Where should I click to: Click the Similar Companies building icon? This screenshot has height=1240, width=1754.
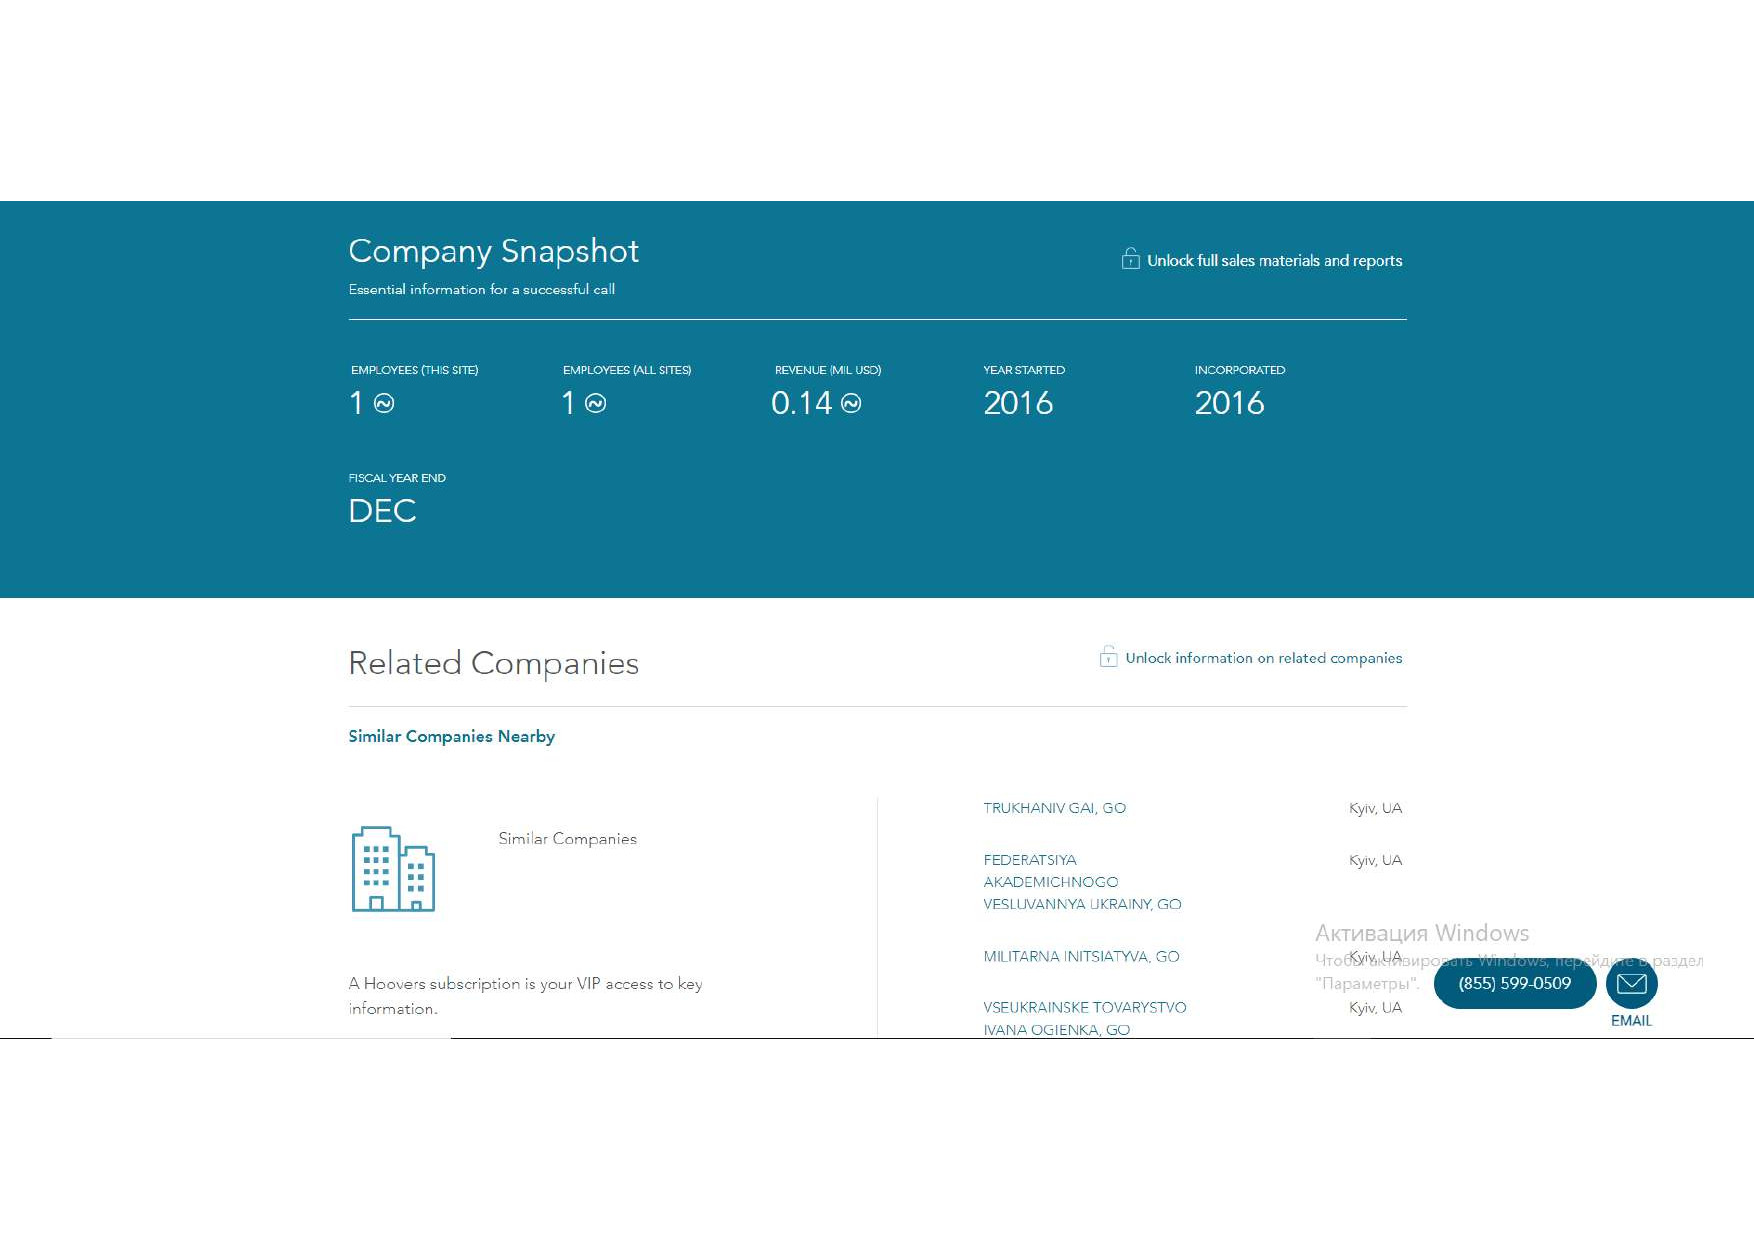pos(393,869)
